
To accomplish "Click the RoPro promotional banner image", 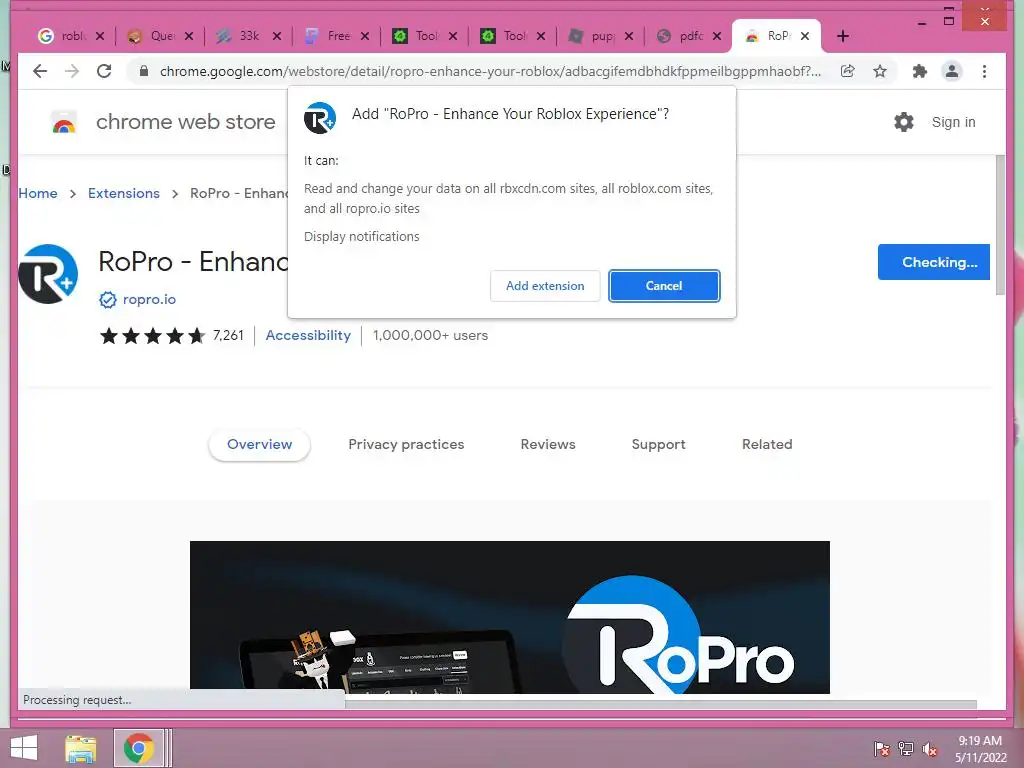I will [510, 617].
